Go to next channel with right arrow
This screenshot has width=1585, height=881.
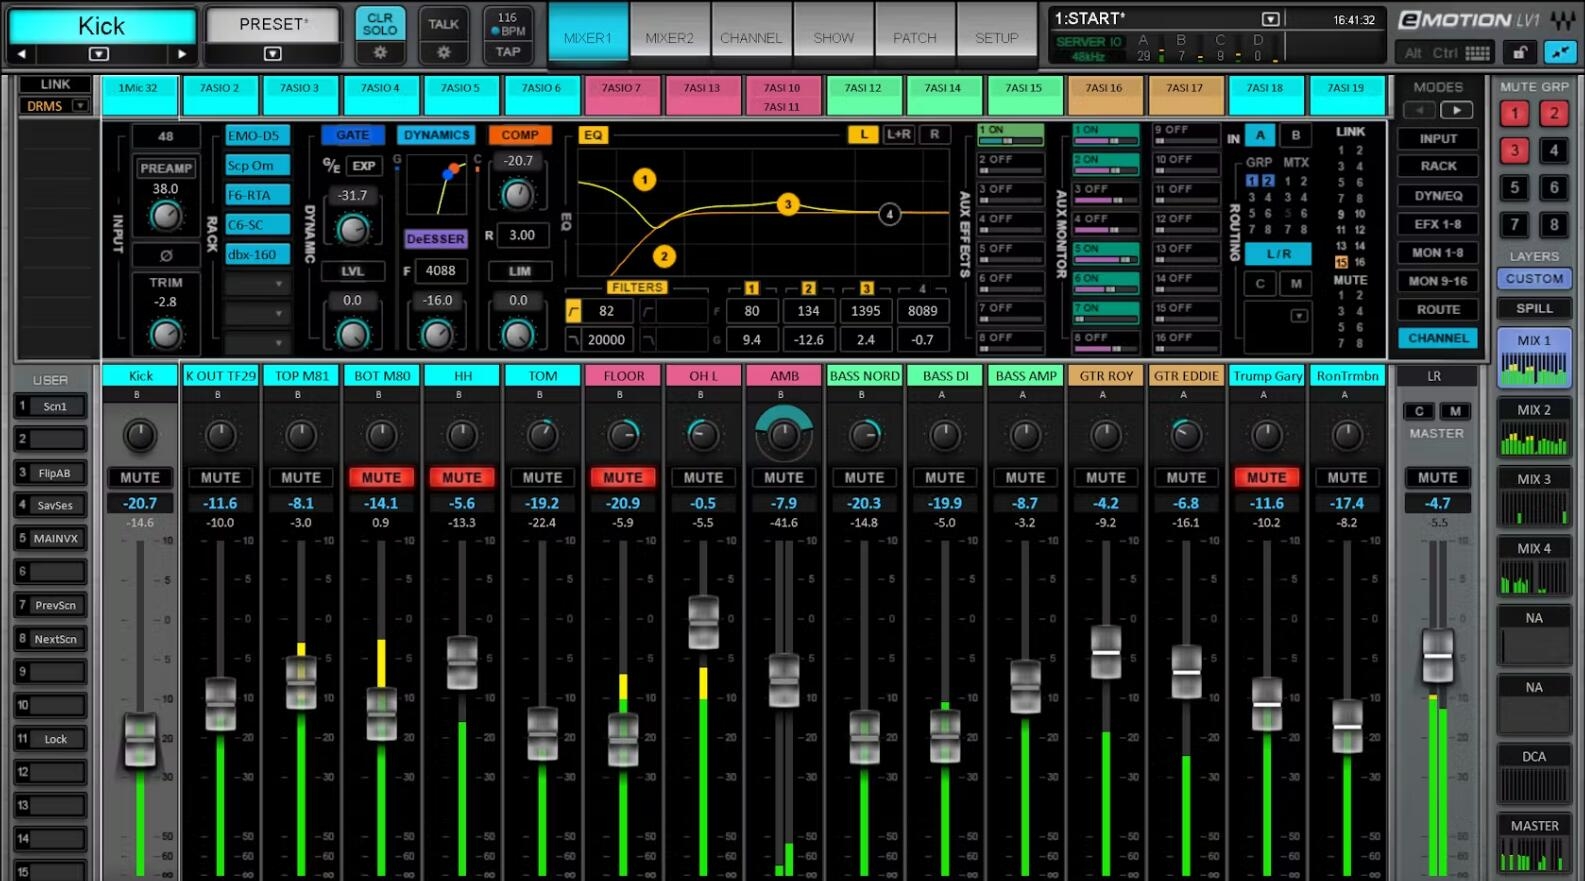coord(181,54)
